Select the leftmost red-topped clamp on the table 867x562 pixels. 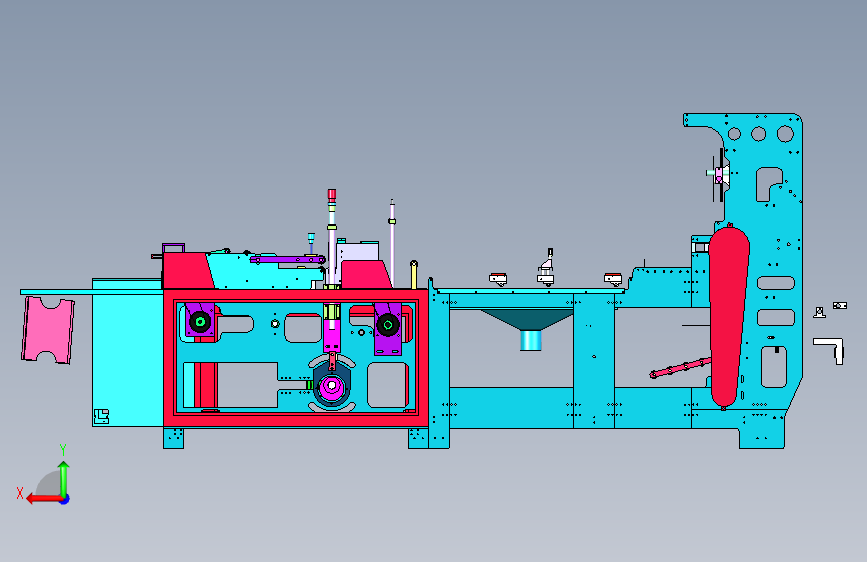498,279
